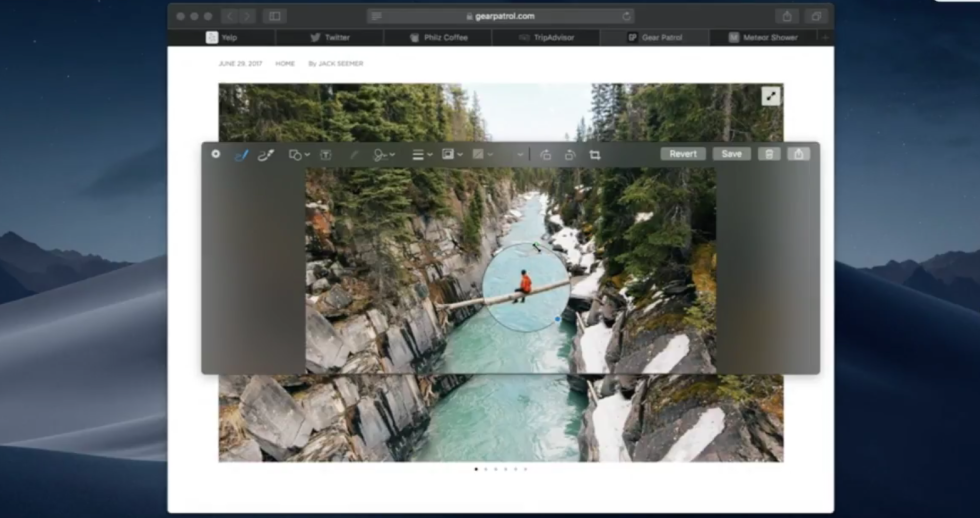The image size is (980, 518).
Task: Go forward in Safari history
Action: pyautogui.click(x=248, y=16)
